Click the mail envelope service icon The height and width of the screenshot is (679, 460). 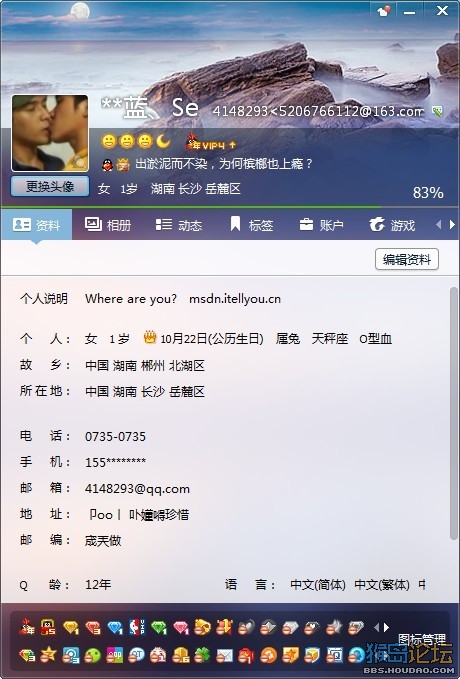click(x=224, y=656)
